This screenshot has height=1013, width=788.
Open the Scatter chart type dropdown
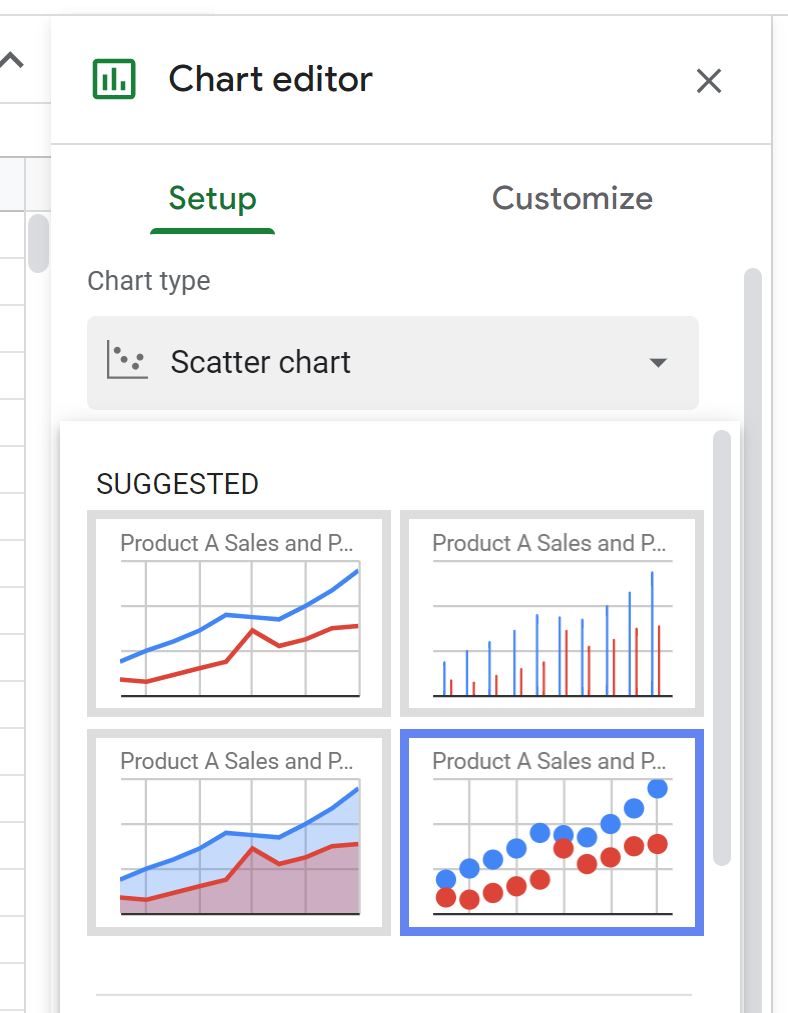pos(393,362)
